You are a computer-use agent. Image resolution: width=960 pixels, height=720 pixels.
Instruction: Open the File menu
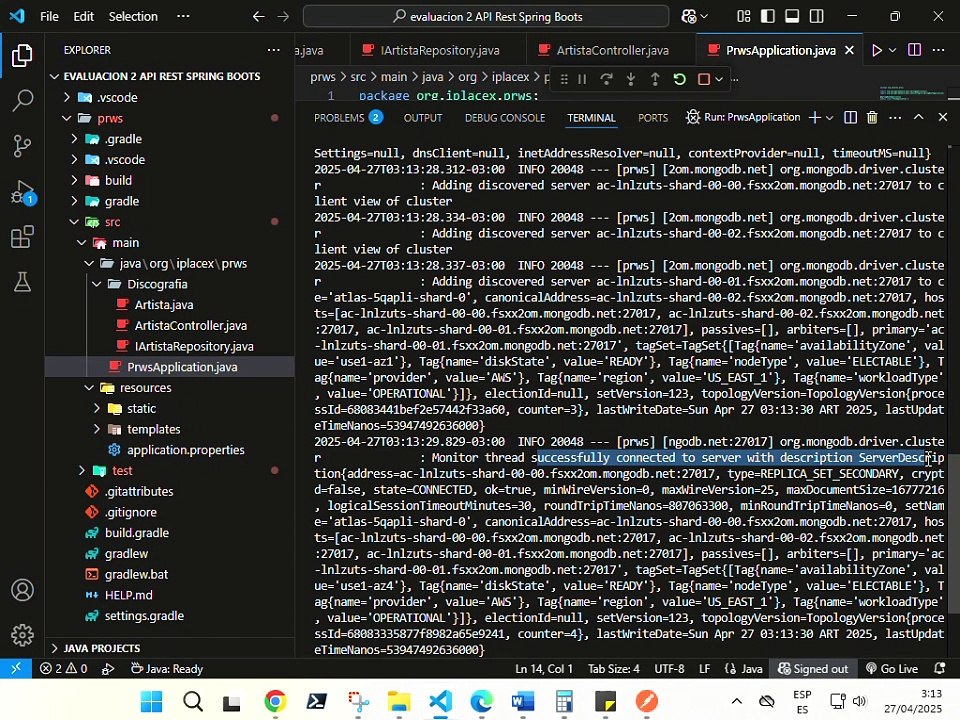tap(50, 17)
